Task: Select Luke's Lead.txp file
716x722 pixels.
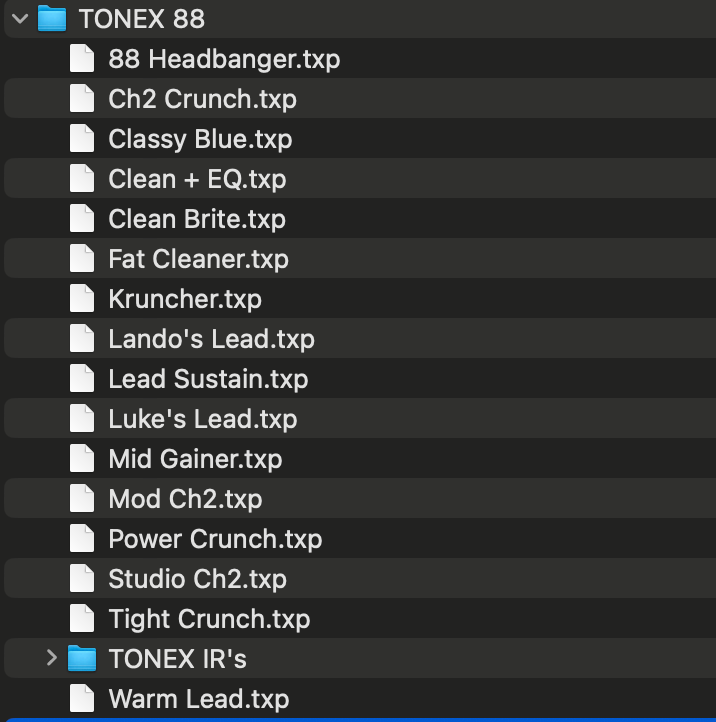Action: click(x=202, y=419)
